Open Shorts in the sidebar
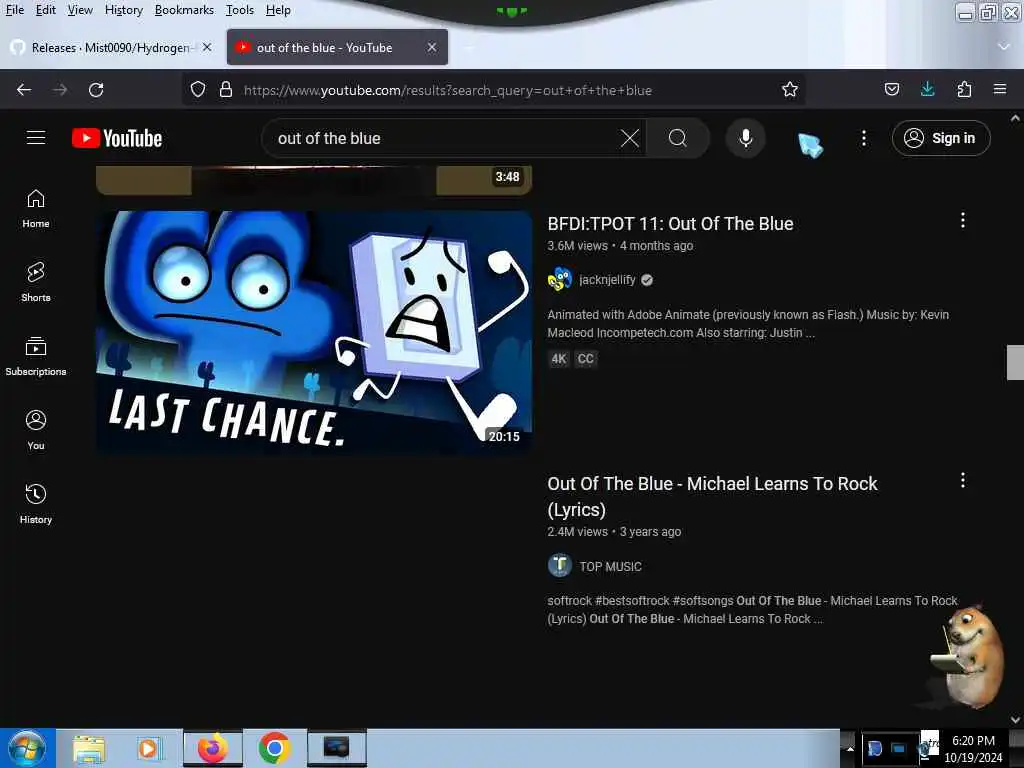 (x=36, y=282)
